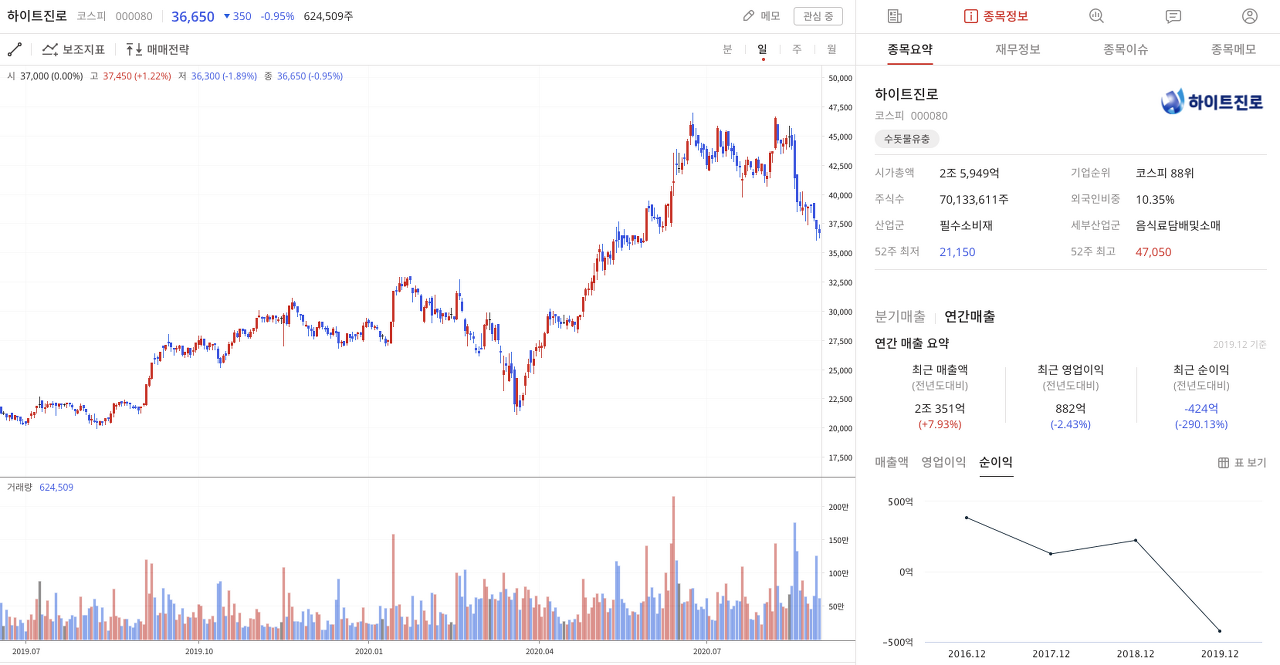The height and width of the screenshot is (665, 1280).
Task: Switch to 분기매출 quarterly sales
Action: 900,316
